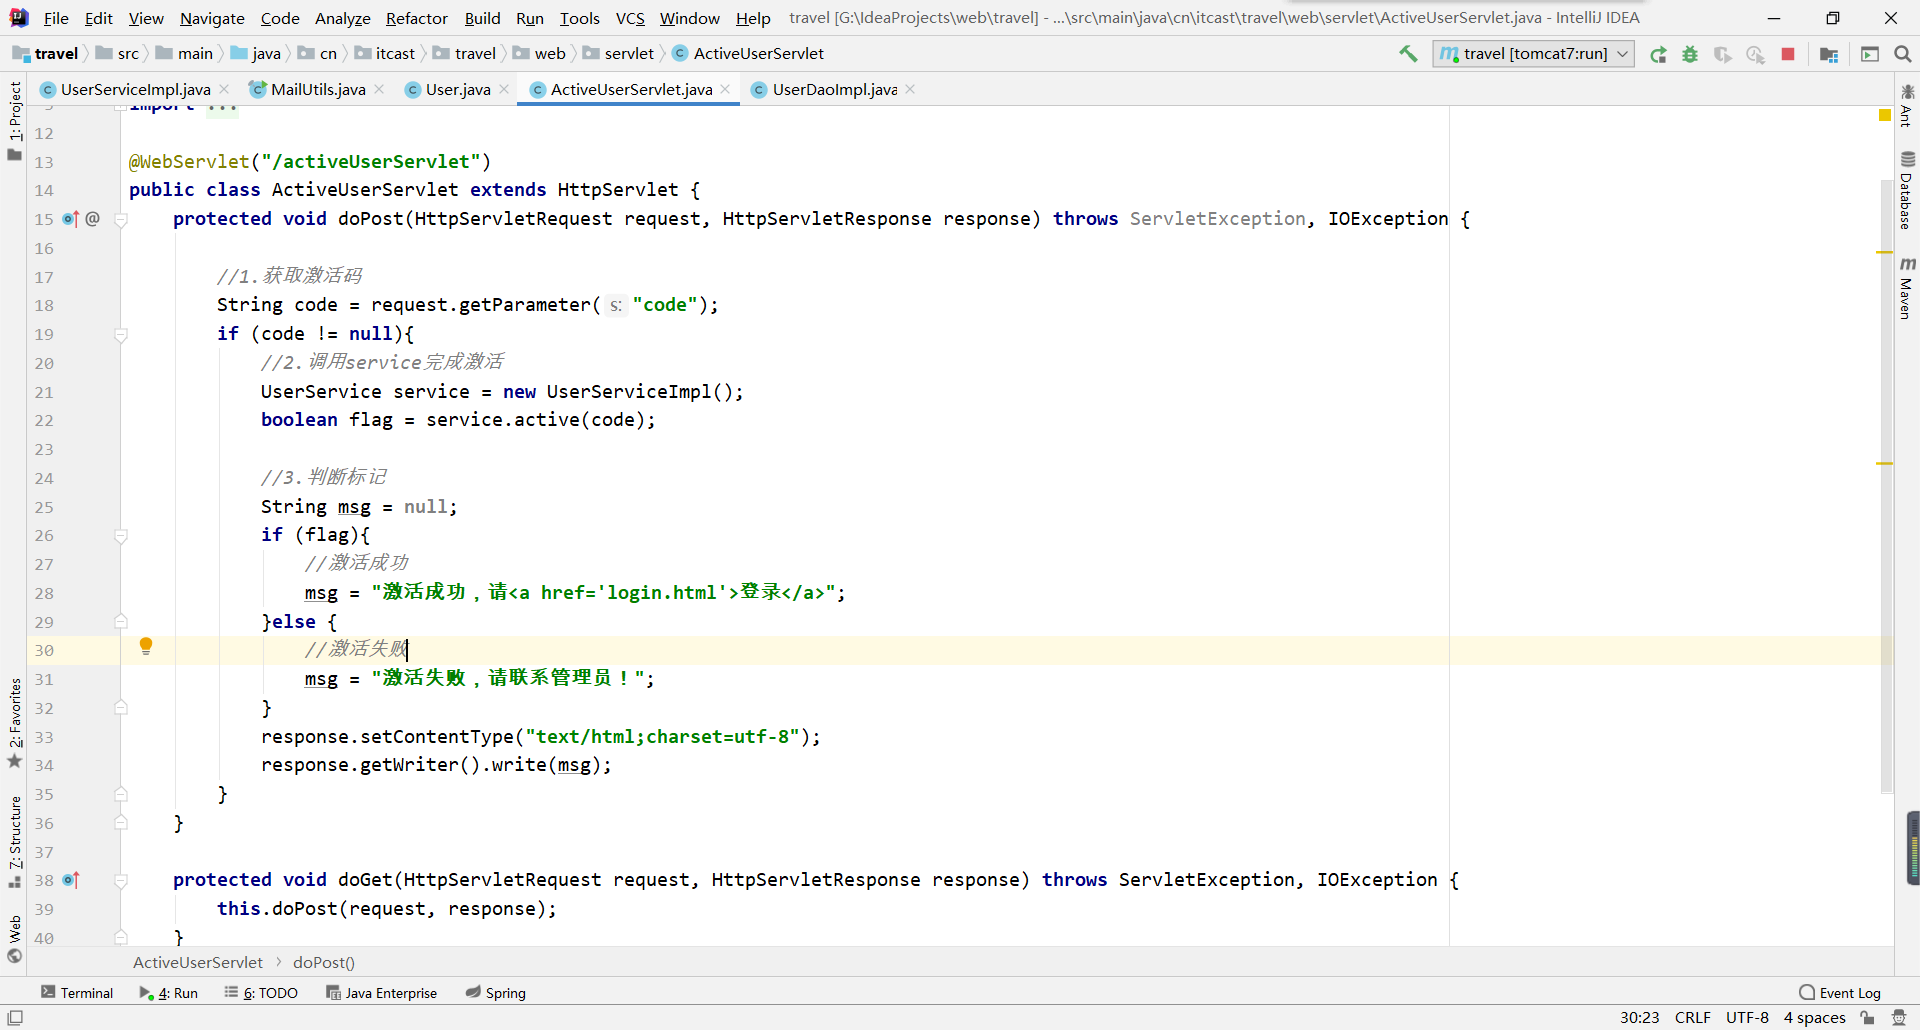Viewport: 1920px width, 1030px height.
Task: Click the 30:23 caret position indicator
Action: [x=1639, y=1018]
